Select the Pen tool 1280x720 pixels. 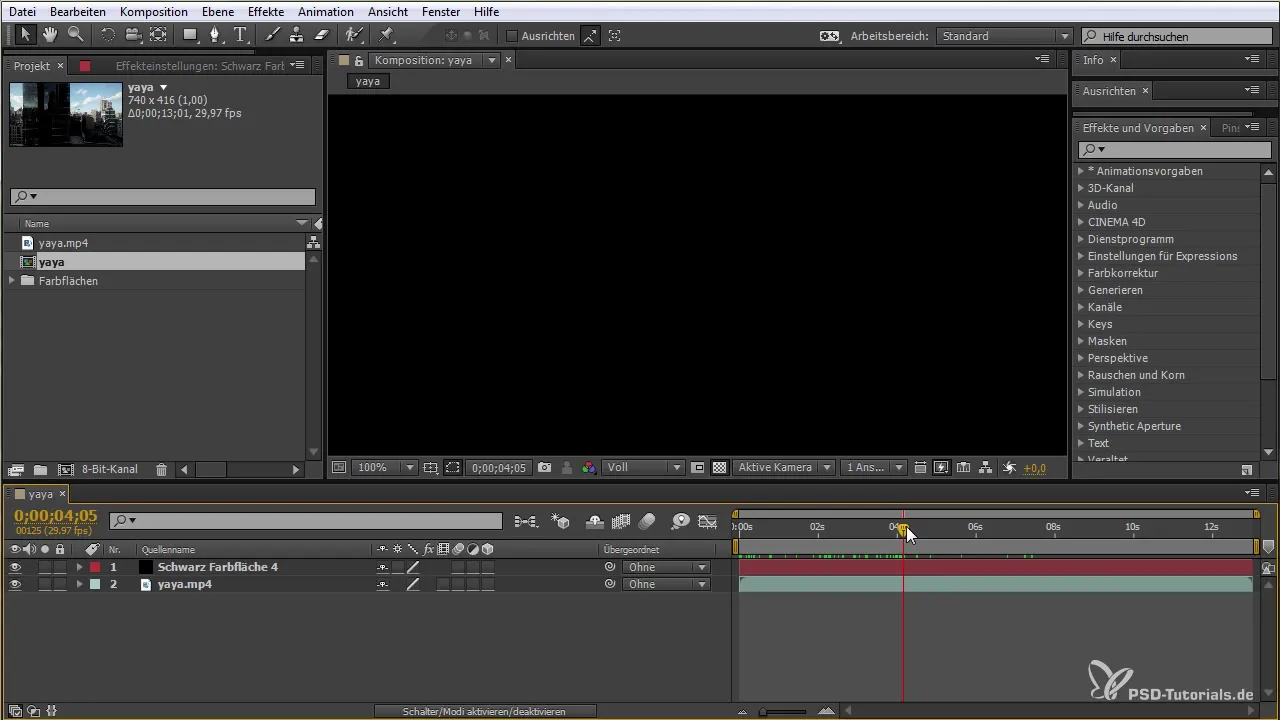point(215,35)
